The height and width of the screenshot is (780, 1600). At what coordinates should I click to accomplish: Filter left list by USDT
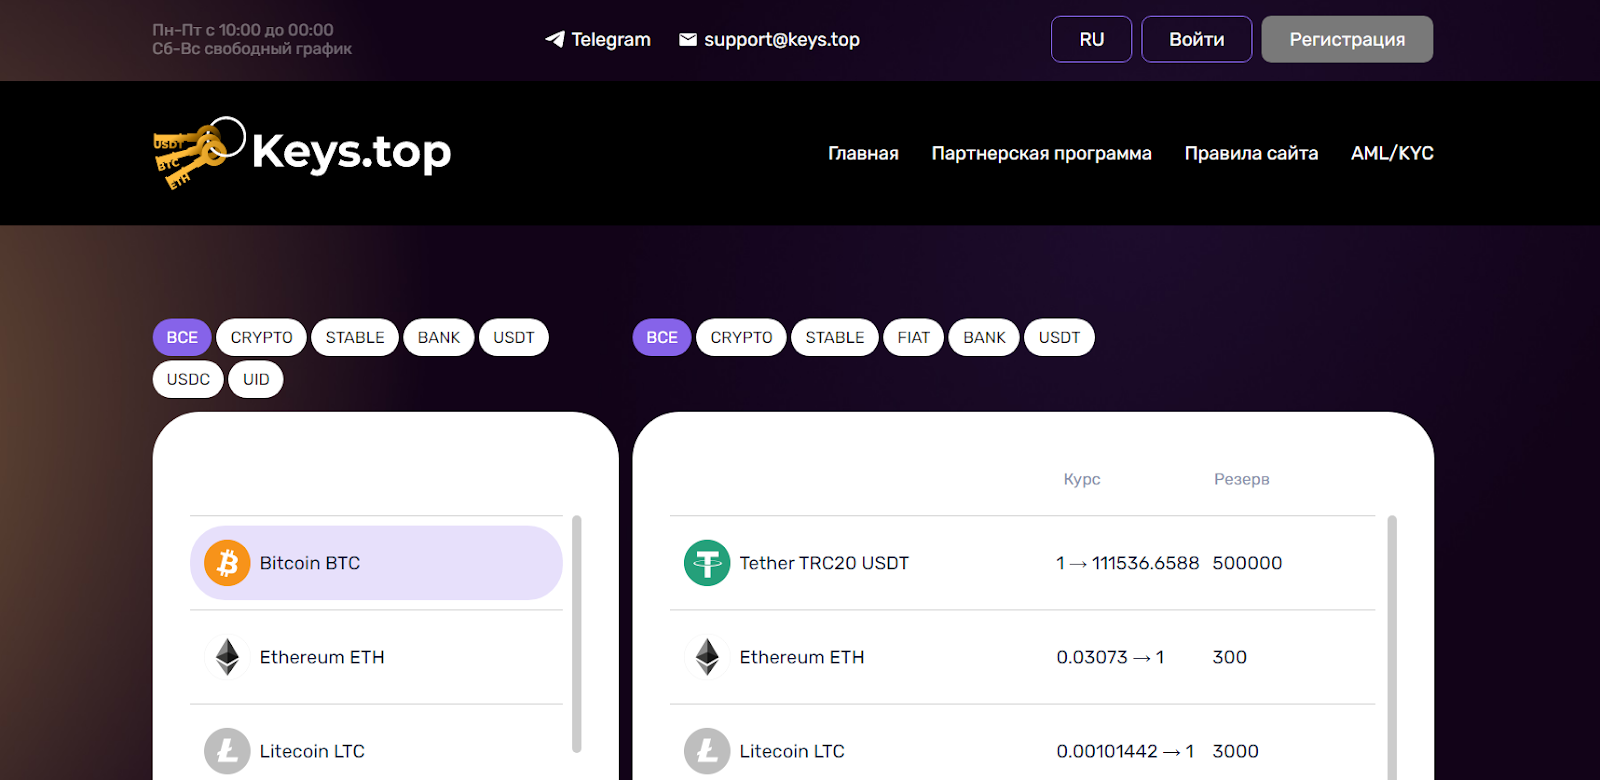[514, 337]
